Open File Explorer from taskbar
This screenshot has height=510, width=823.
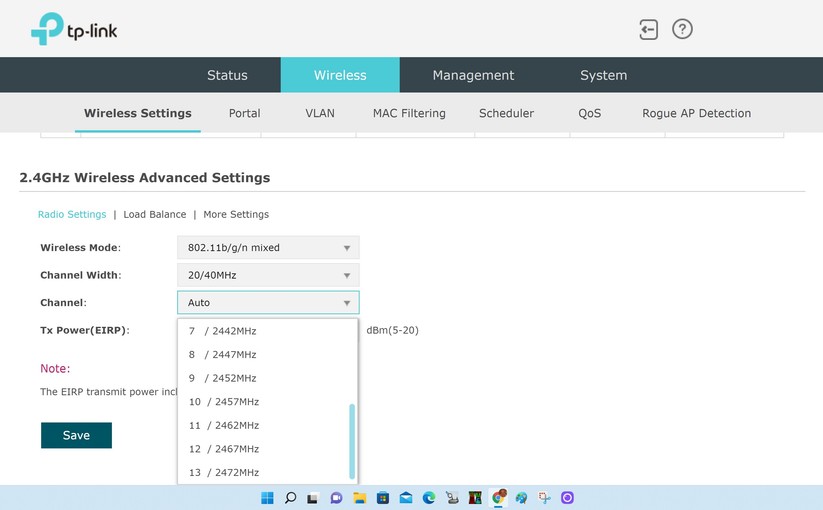360,498
